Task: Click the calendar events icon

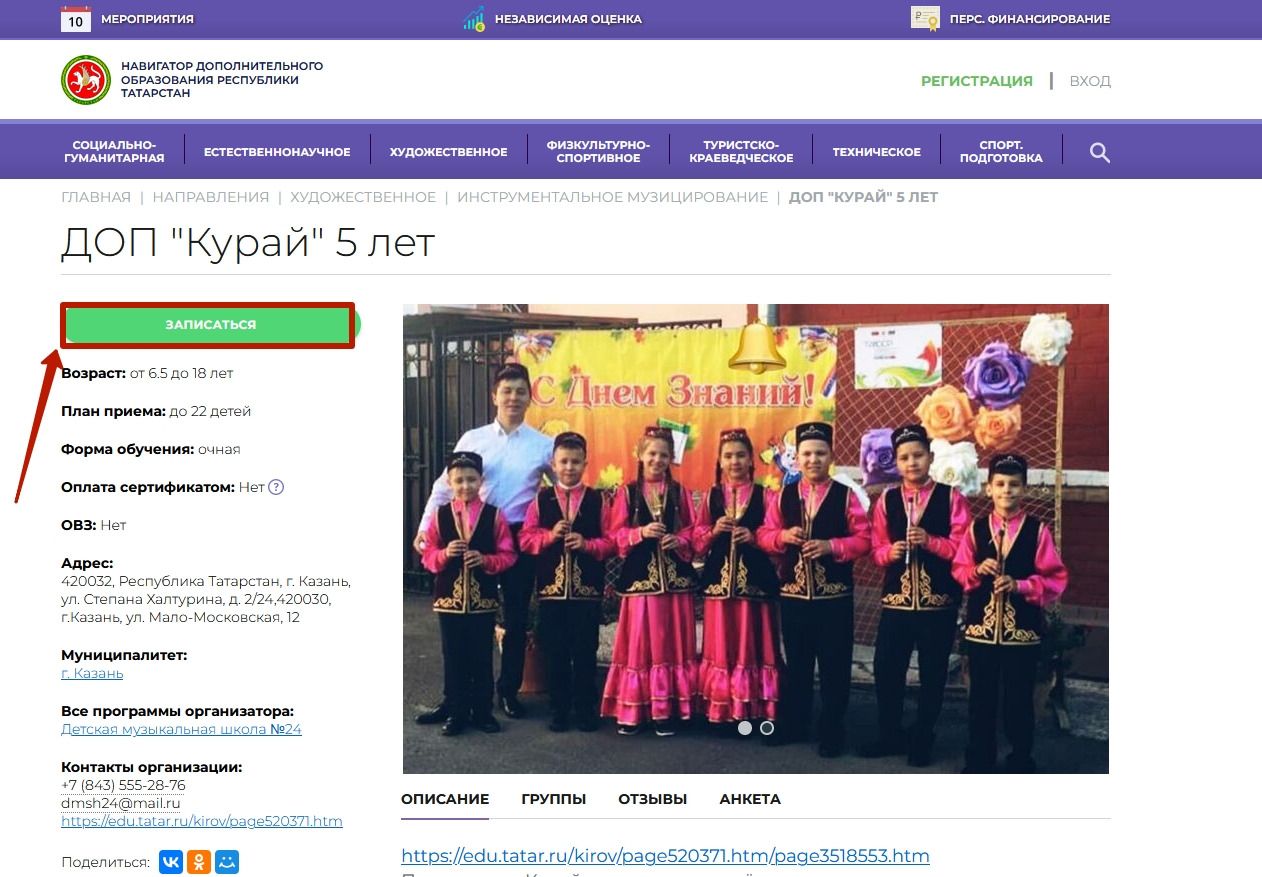Action: click(x=76, y=18)
